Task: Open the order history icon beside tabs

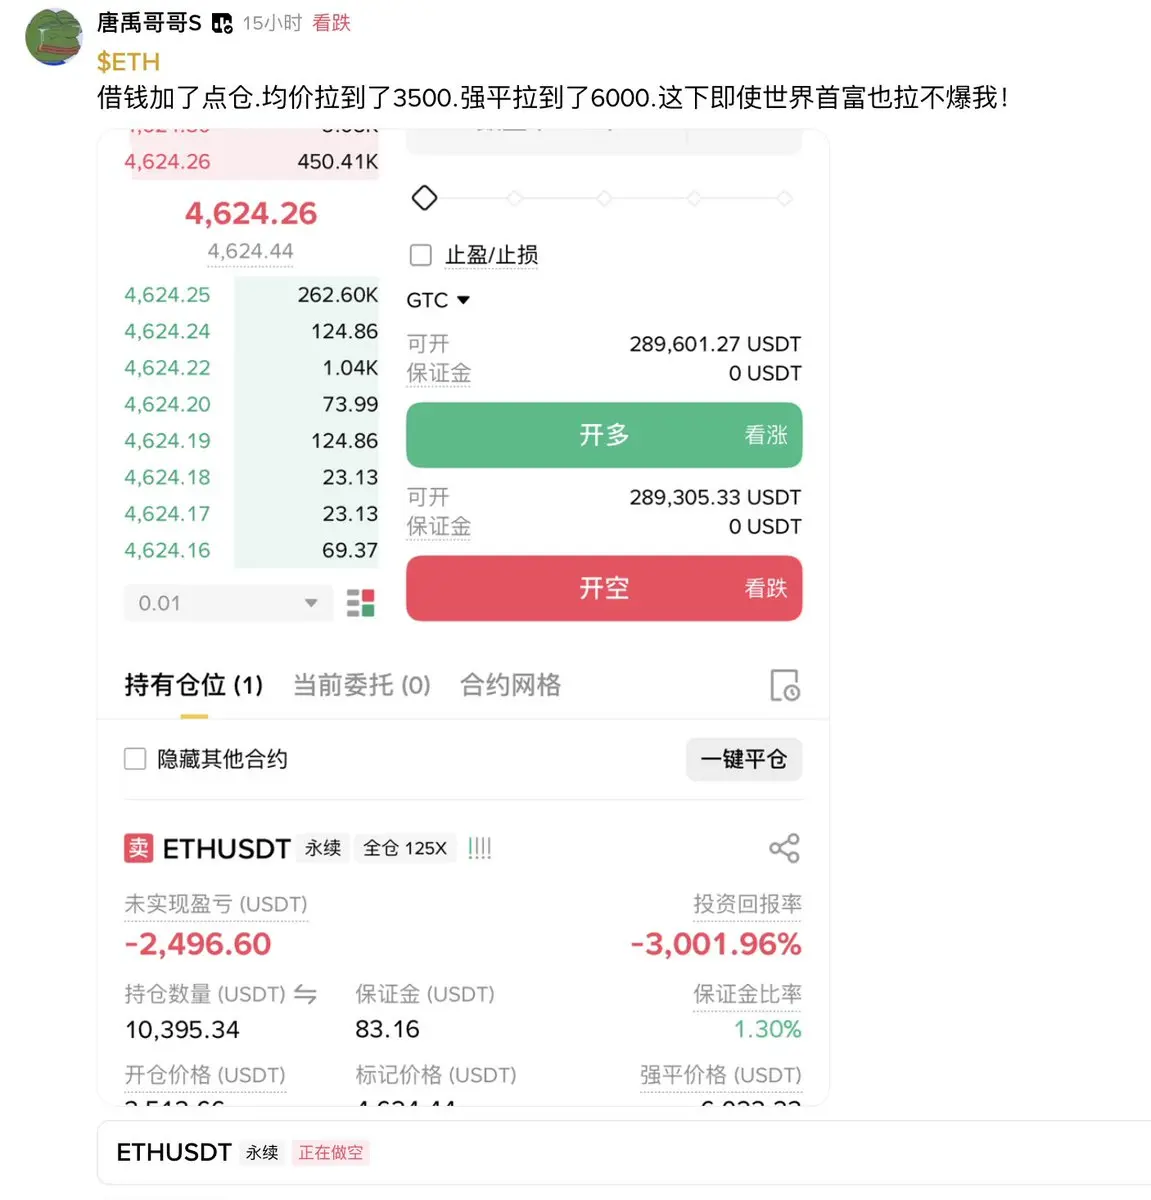Action: coord(784,686)
